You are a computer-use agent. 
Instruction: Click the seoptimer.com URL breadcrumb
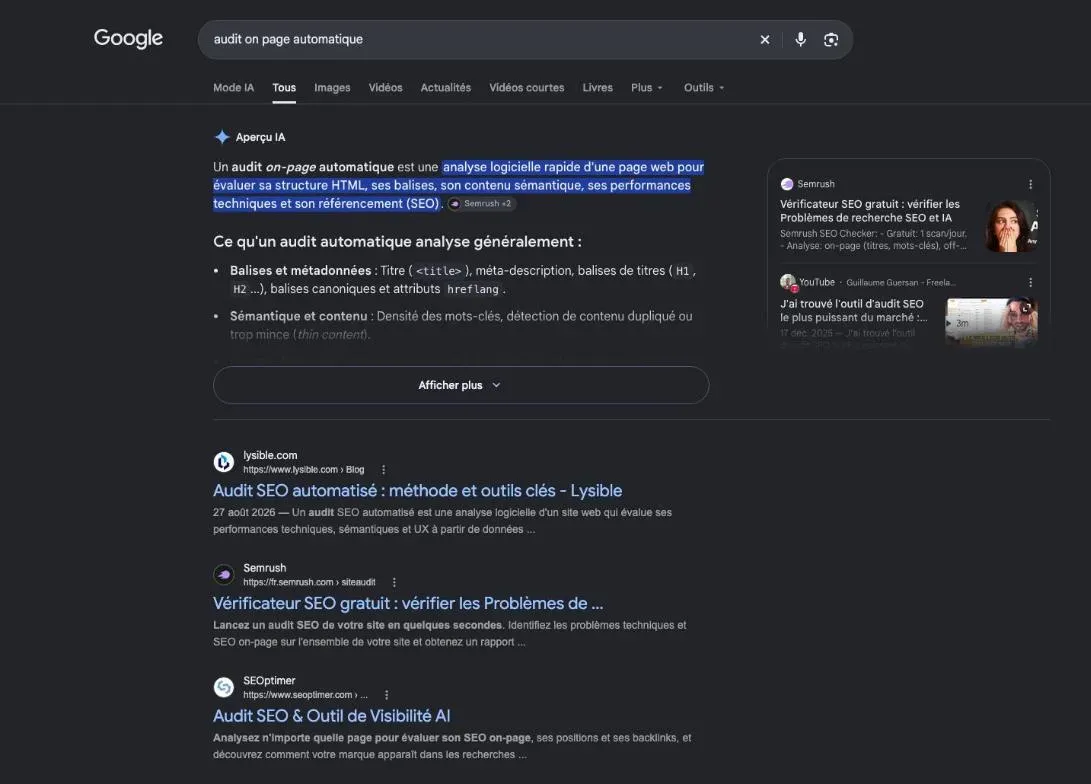pos(305,695)
